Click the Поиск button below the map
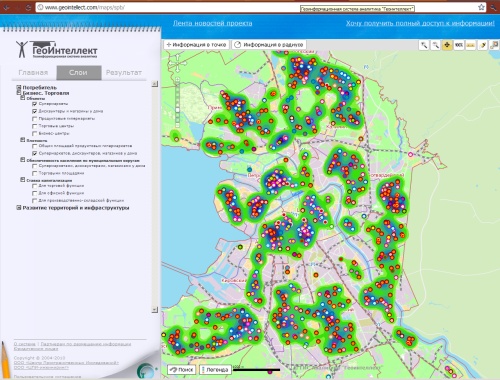 [182, 370]
